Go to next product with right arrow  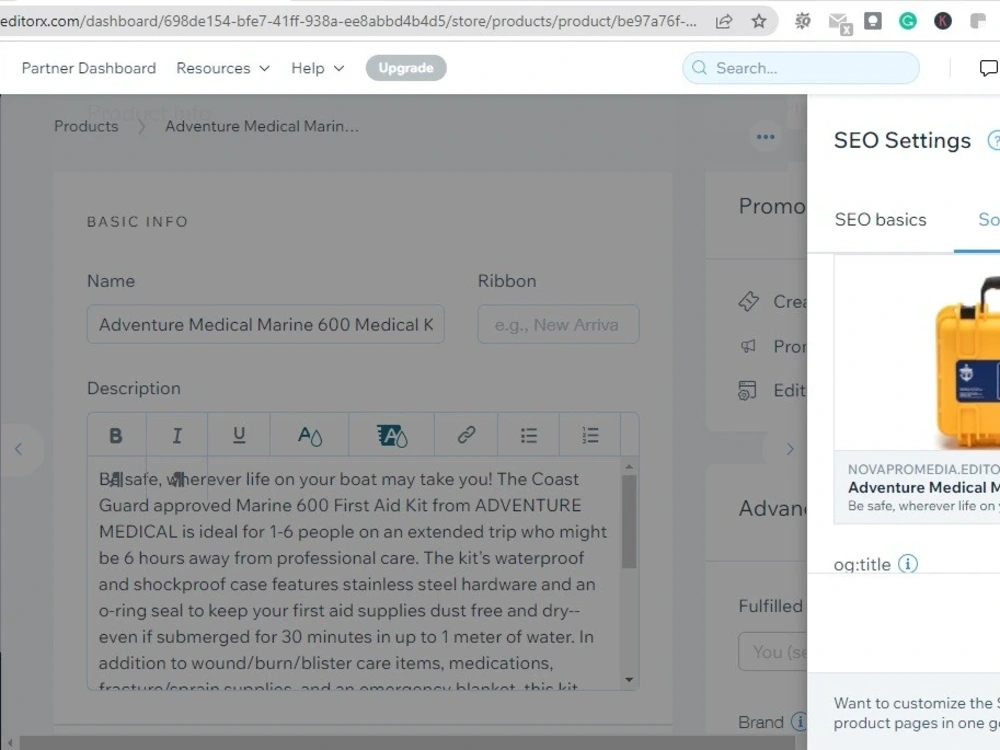790,449
